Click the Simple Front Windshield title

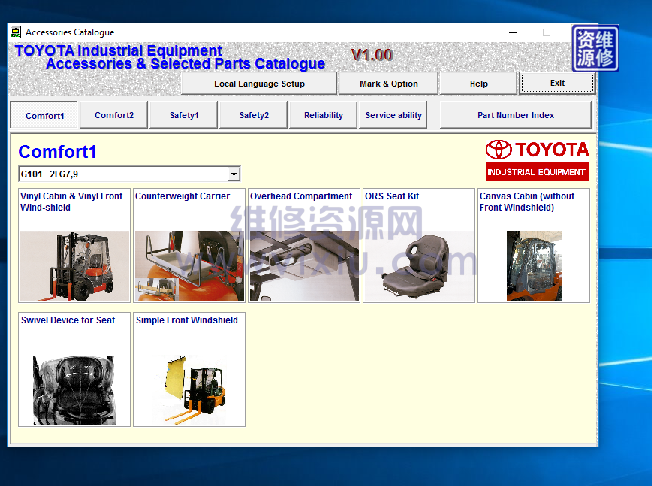tap(187, 320)
